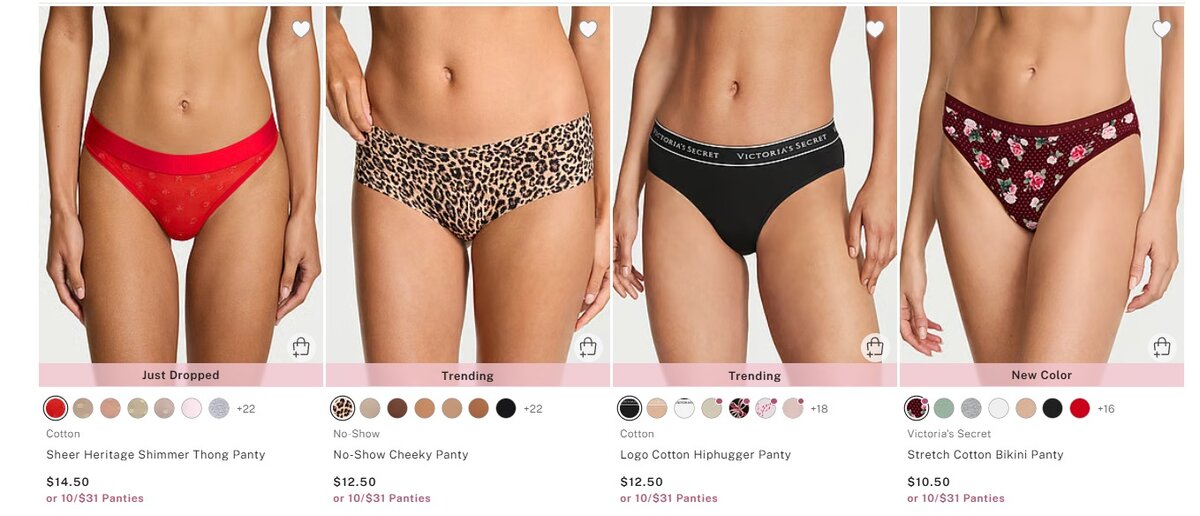Choose leopard print swatch for No-Show Cheeky
The width and height of the screenshot is (1200, 516).
point(343,408)
